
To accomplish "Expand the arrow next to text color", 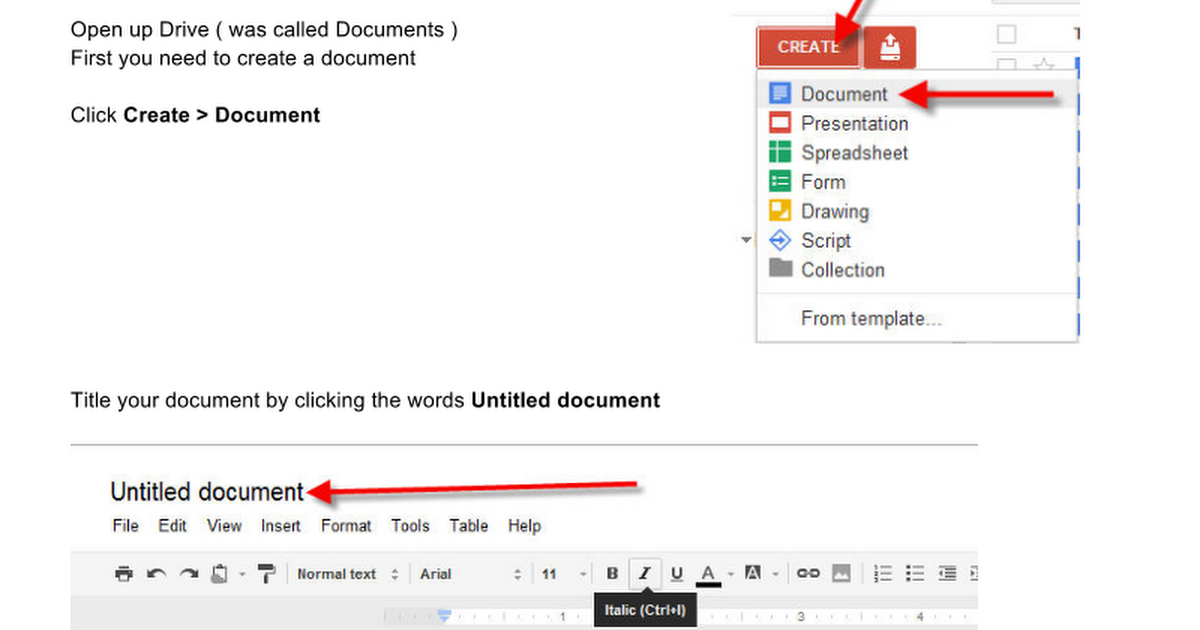I will click(x=730, y=575).
